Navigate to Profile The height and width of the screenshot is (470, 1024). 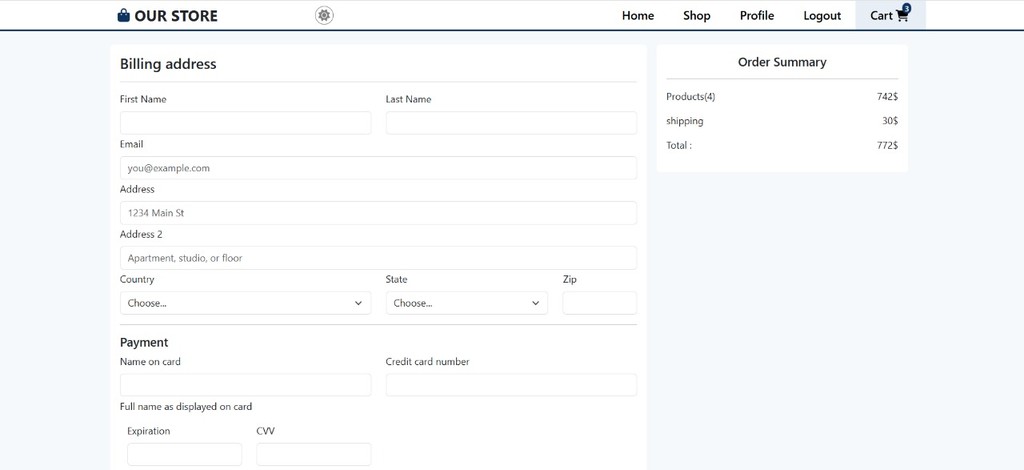pyautogui.click(x=757, y=16)
